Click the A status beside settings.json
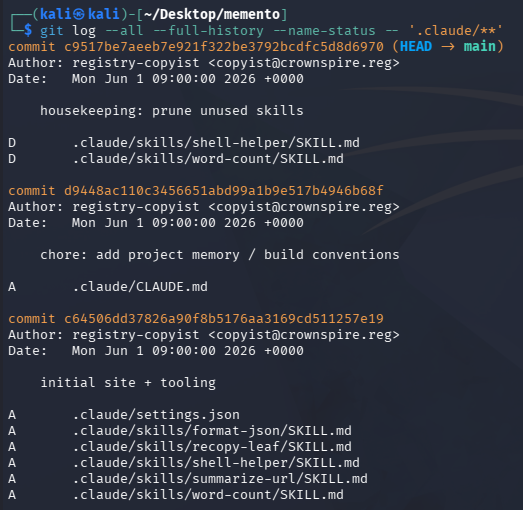 (12, 415)
